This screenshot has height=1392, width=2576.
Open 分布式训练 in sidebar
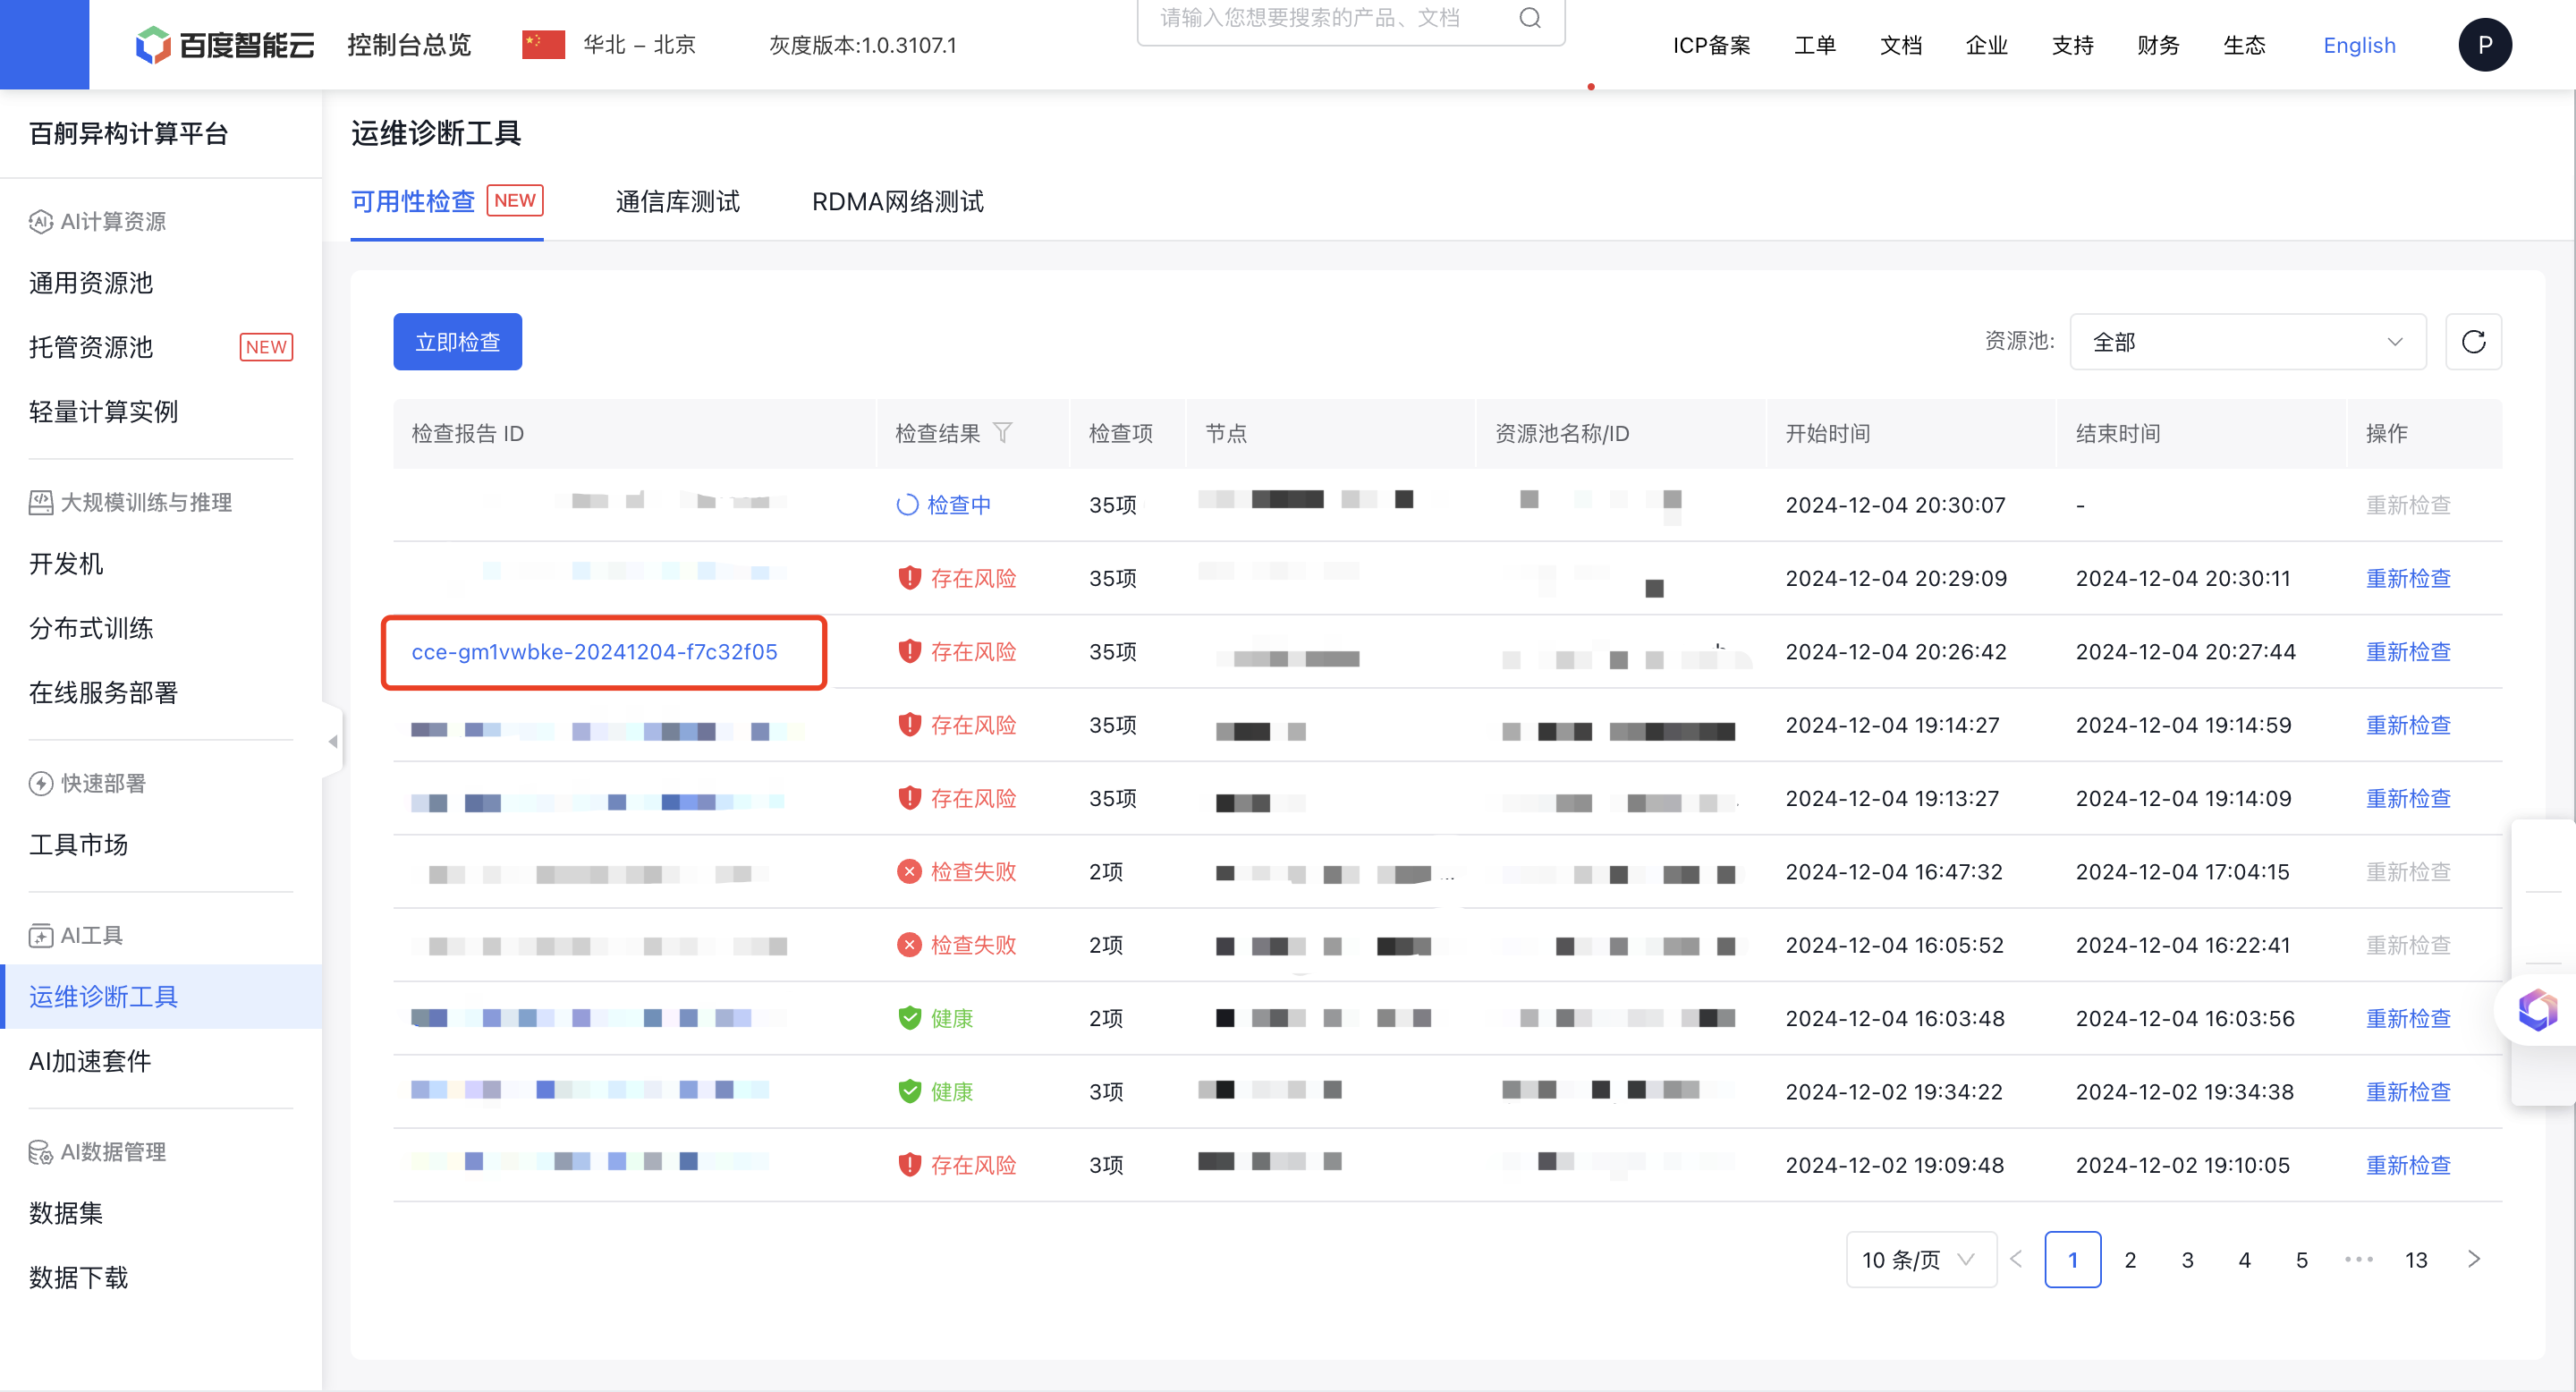[x=91, y=628]
